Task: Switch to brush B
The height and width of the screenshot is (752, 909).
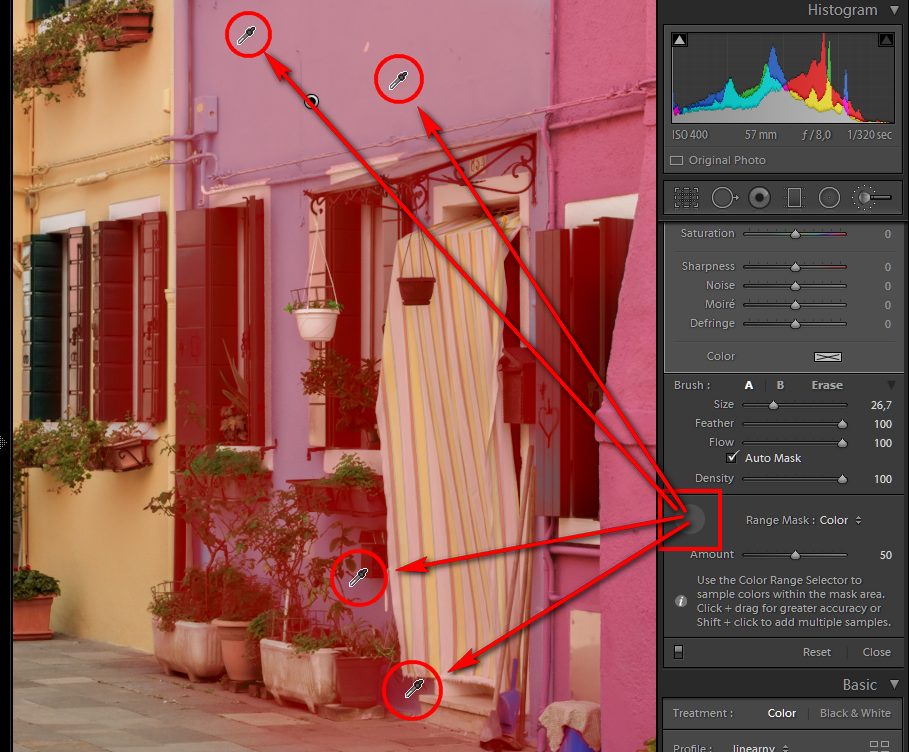Action: (x=780, y=385)
